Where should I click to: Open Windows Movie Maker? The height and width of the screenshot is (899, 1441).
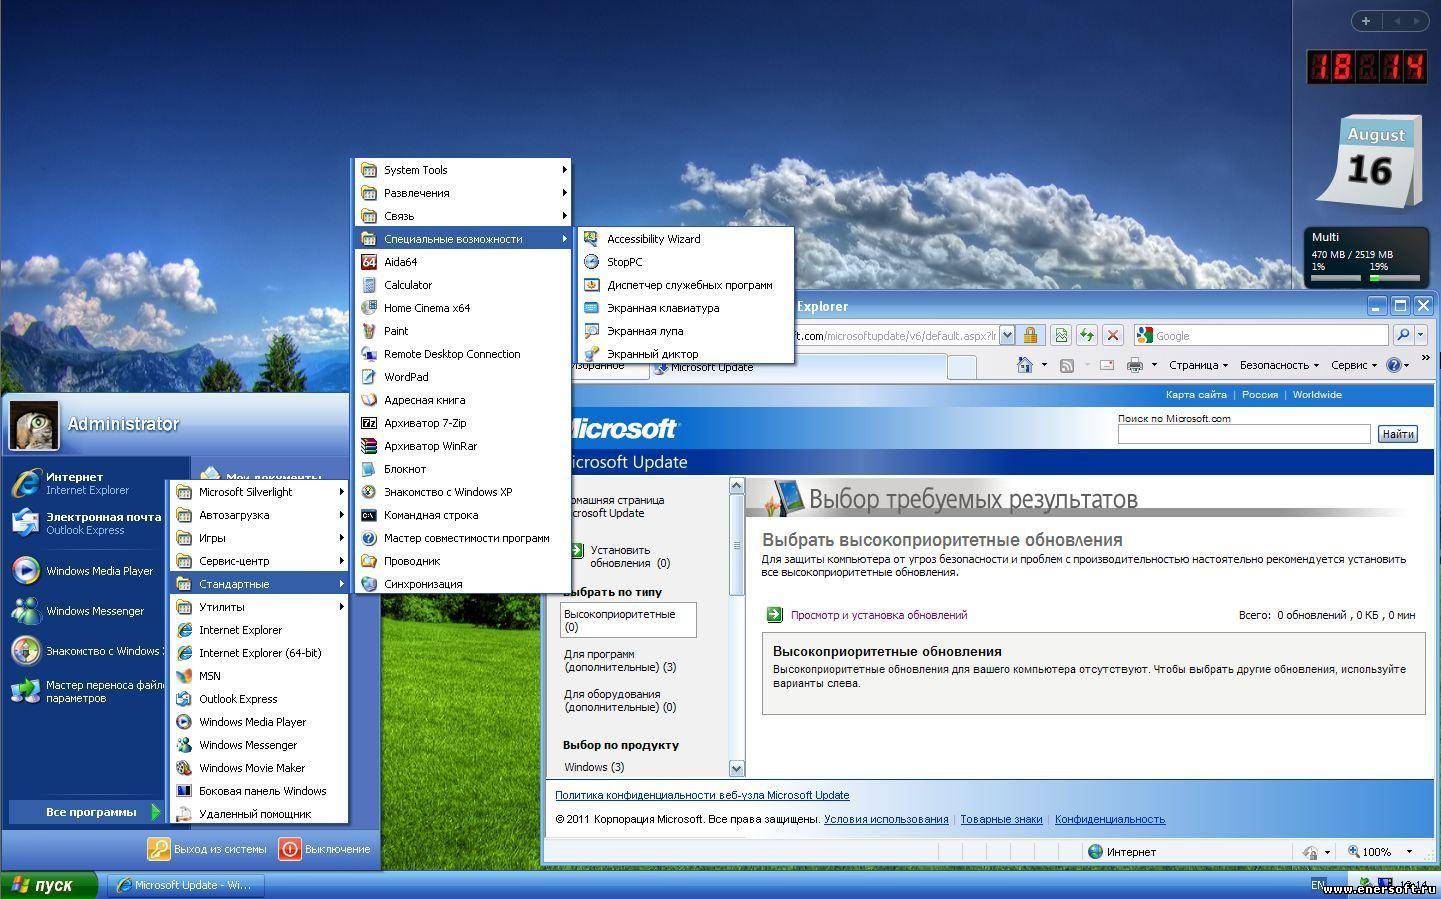(x=259, y=768)
